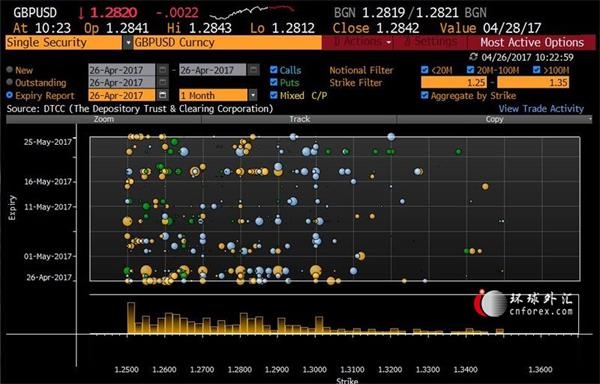
Task: Select the Outstanding radio button
Action: click(x=10, y=82)
